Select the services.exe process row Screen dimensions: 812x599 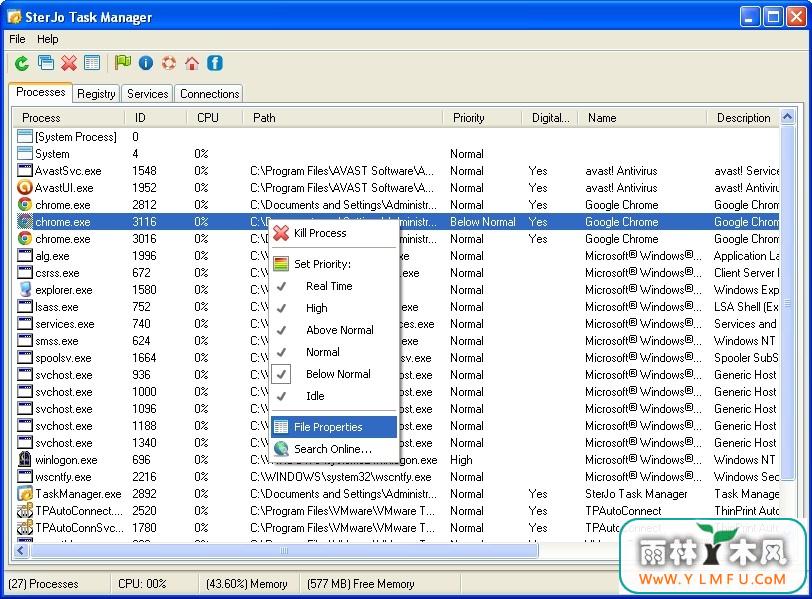point(396,324)
